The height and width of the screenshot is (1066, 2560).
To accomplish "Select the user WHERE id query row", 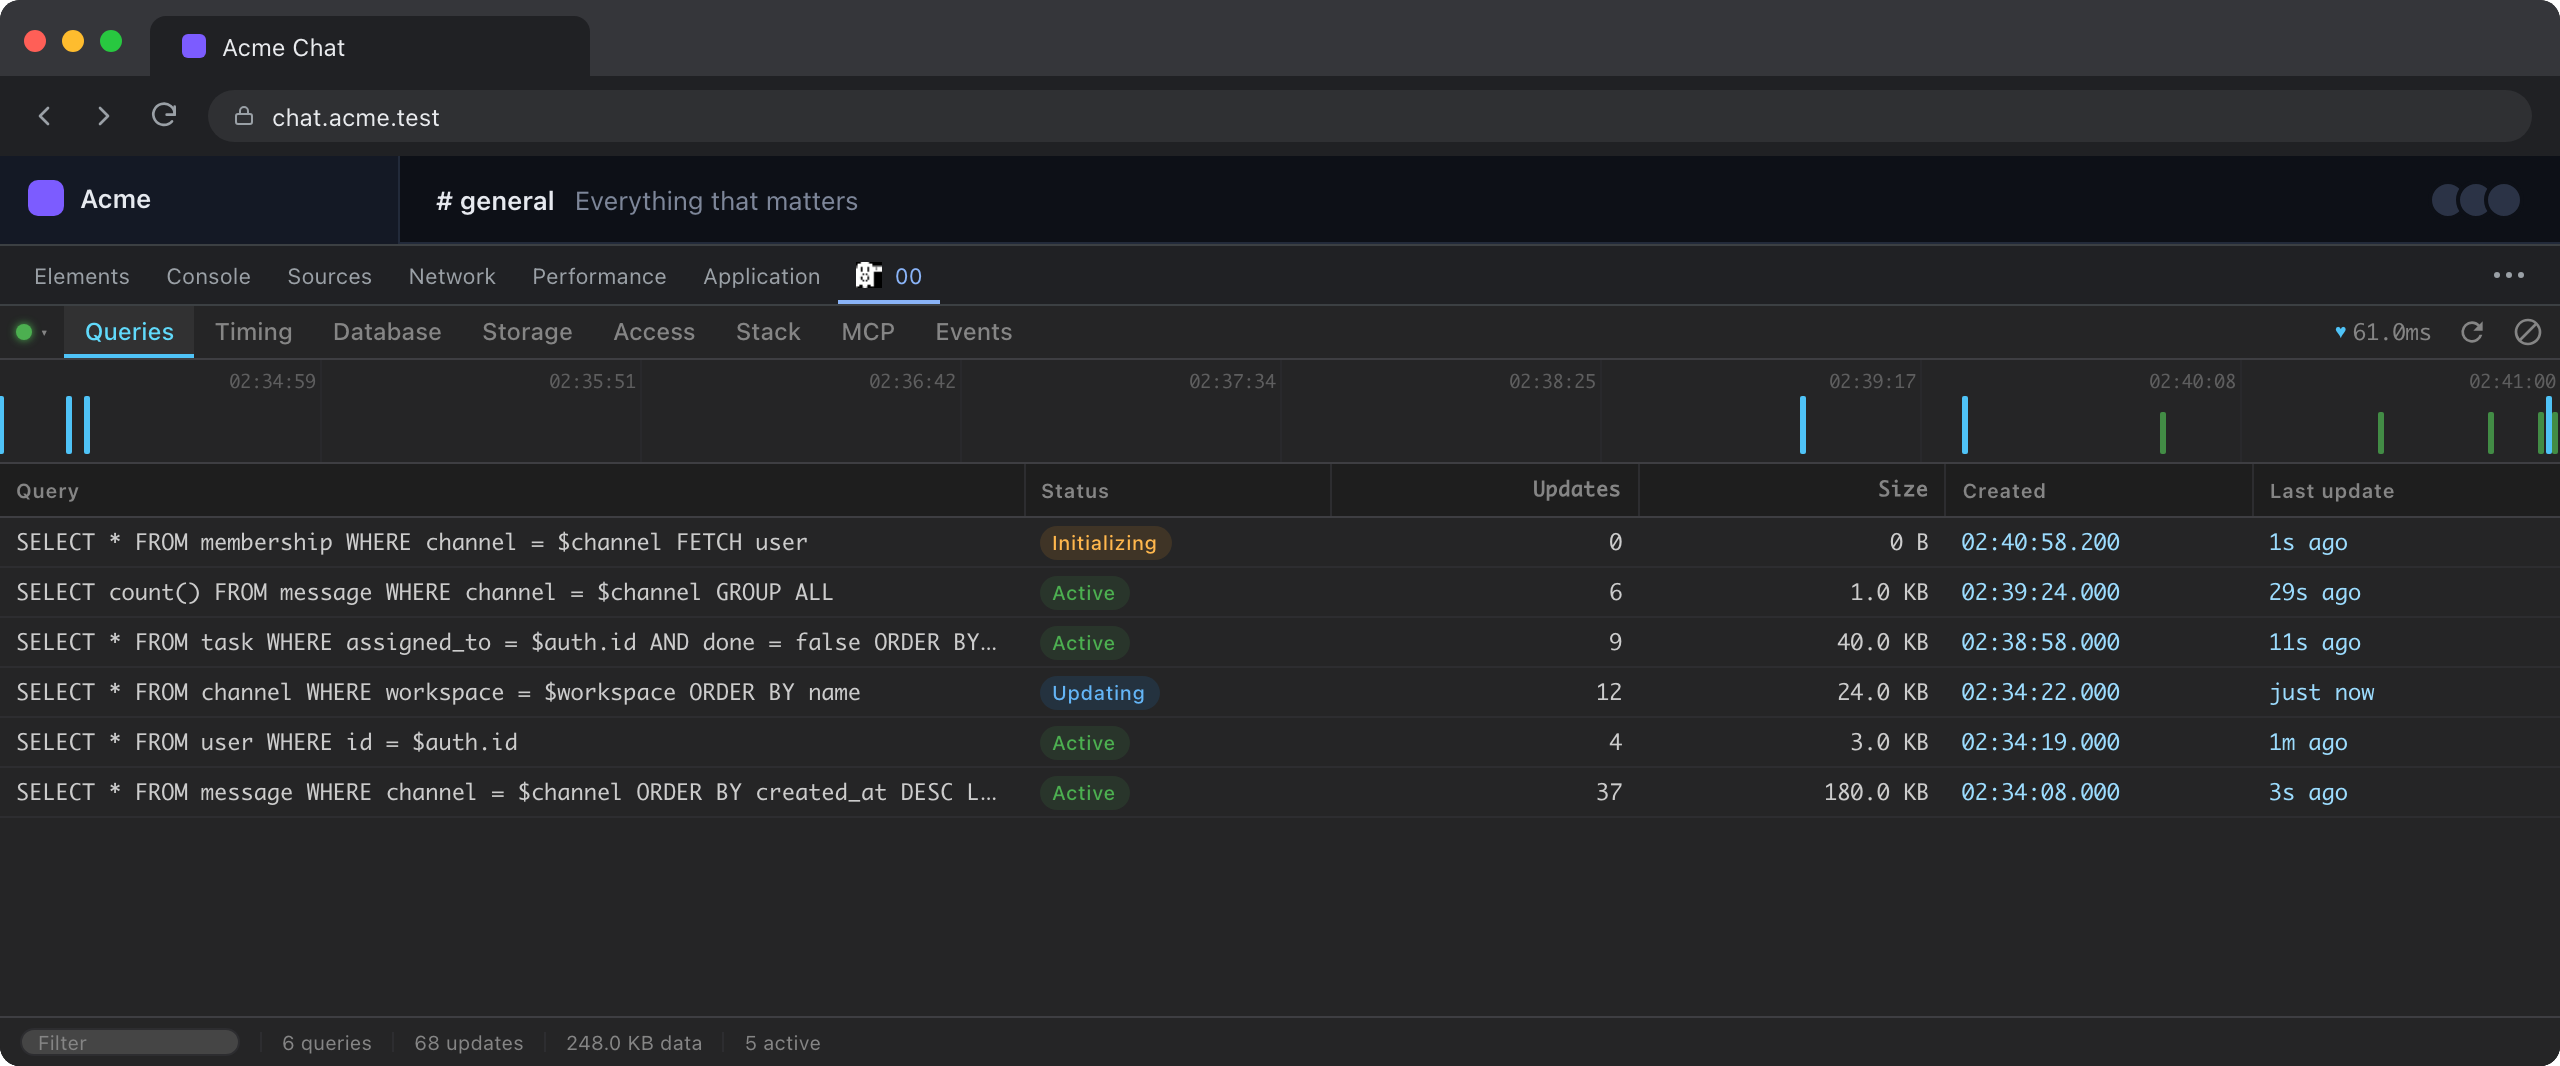I will click(x=1280, y=742).
